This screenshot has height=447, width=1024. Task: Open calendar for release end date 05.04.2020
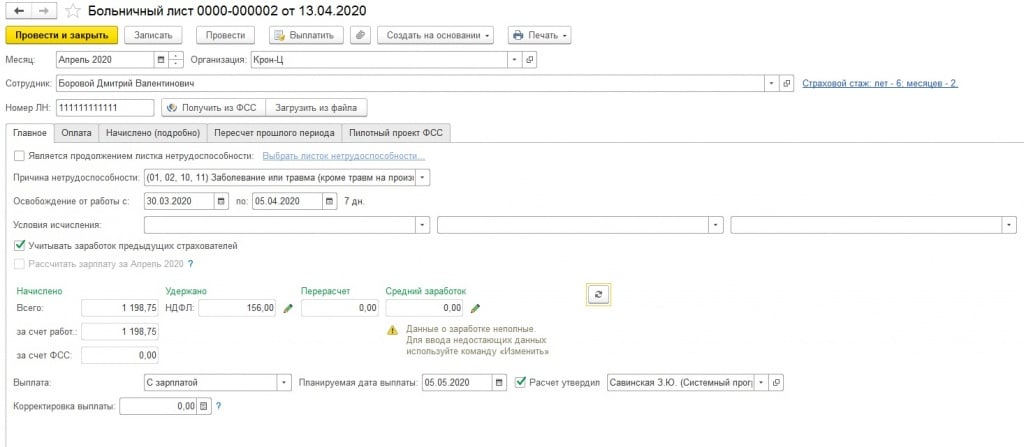coord(330,201)
